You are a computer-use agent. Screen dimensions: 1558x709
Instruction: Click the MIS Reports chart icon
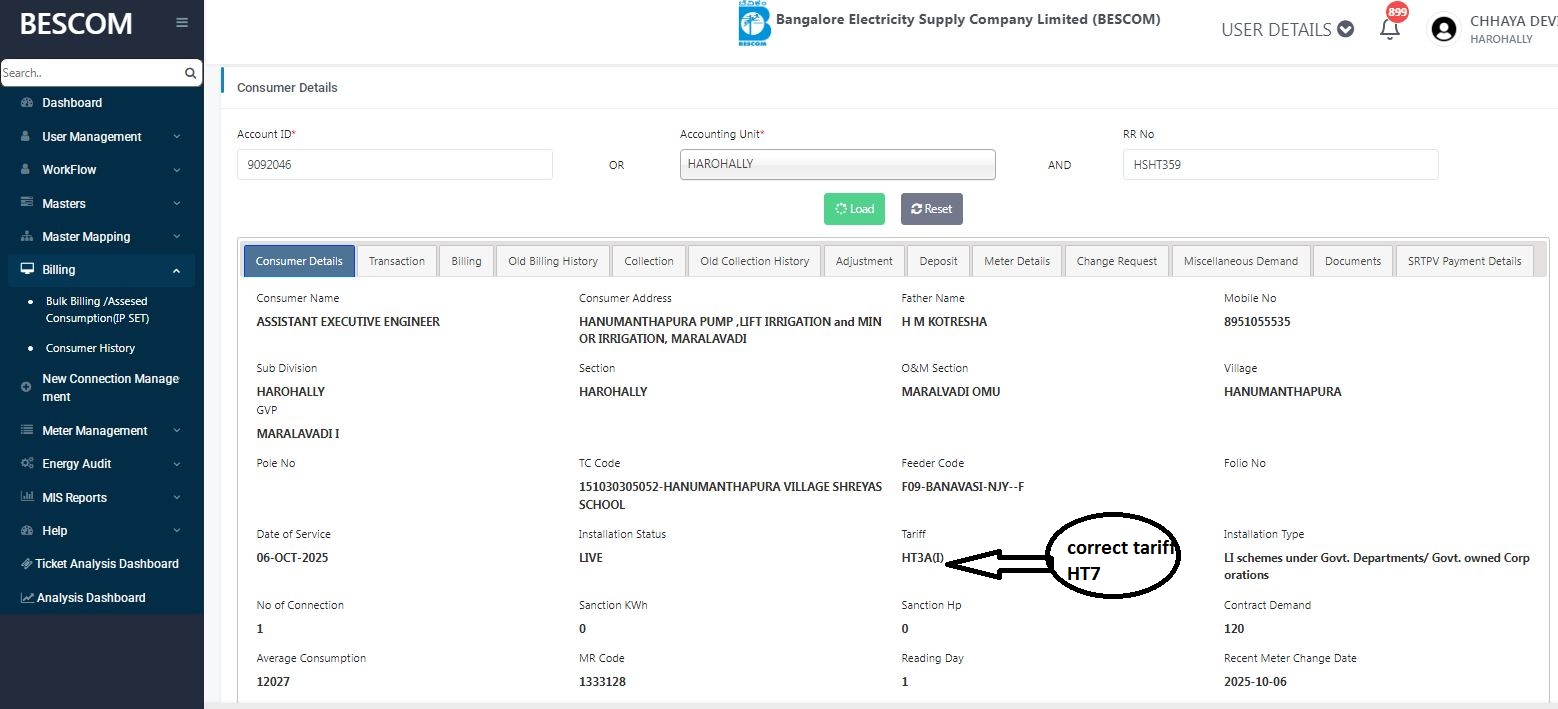[27, 497]
